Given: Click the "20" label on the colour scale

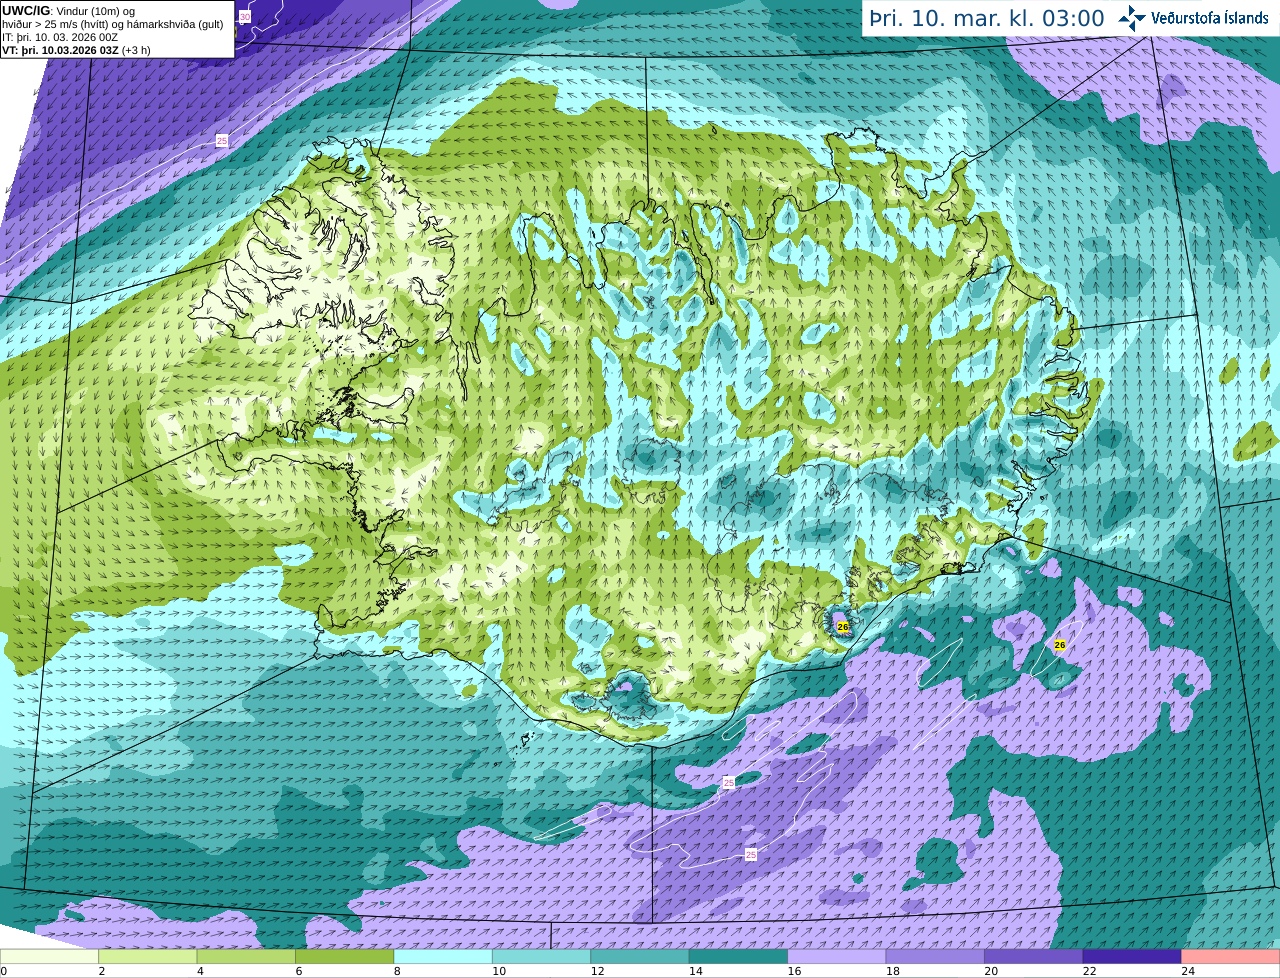Looking at the screenshot, I should (991, 971).
